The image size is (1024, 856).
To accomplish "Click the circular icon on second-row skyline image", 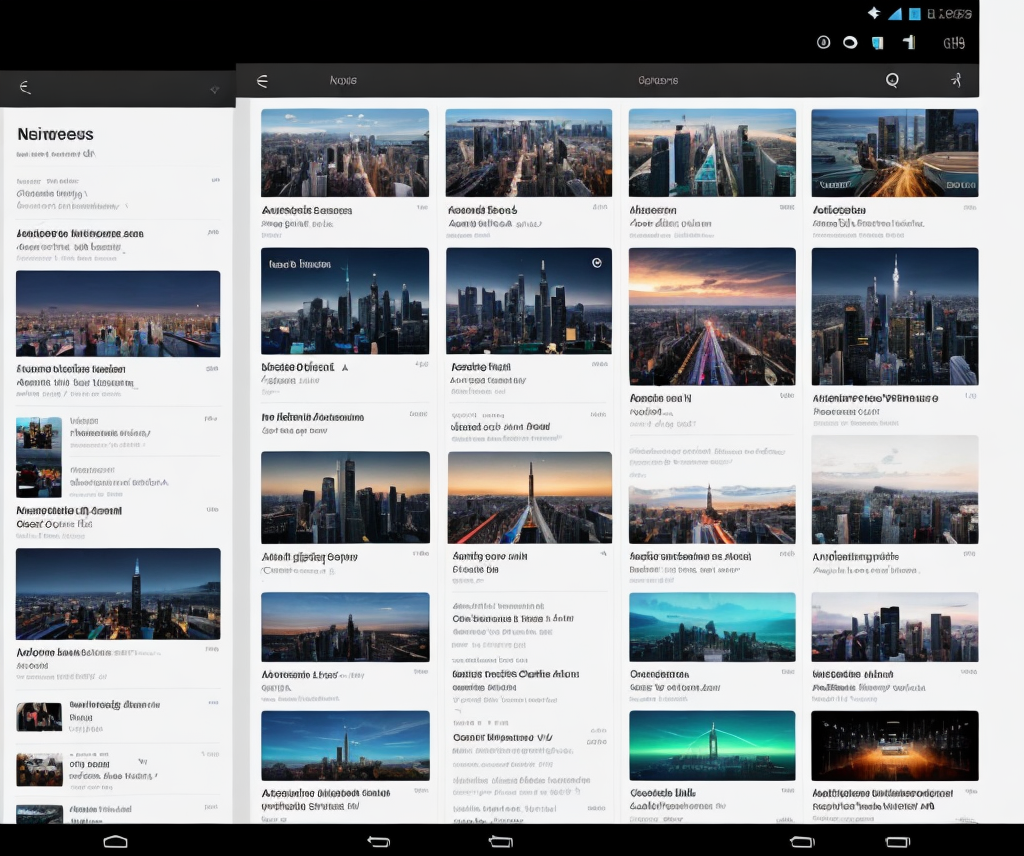I will pyautogui.click(x=597, y=263).
